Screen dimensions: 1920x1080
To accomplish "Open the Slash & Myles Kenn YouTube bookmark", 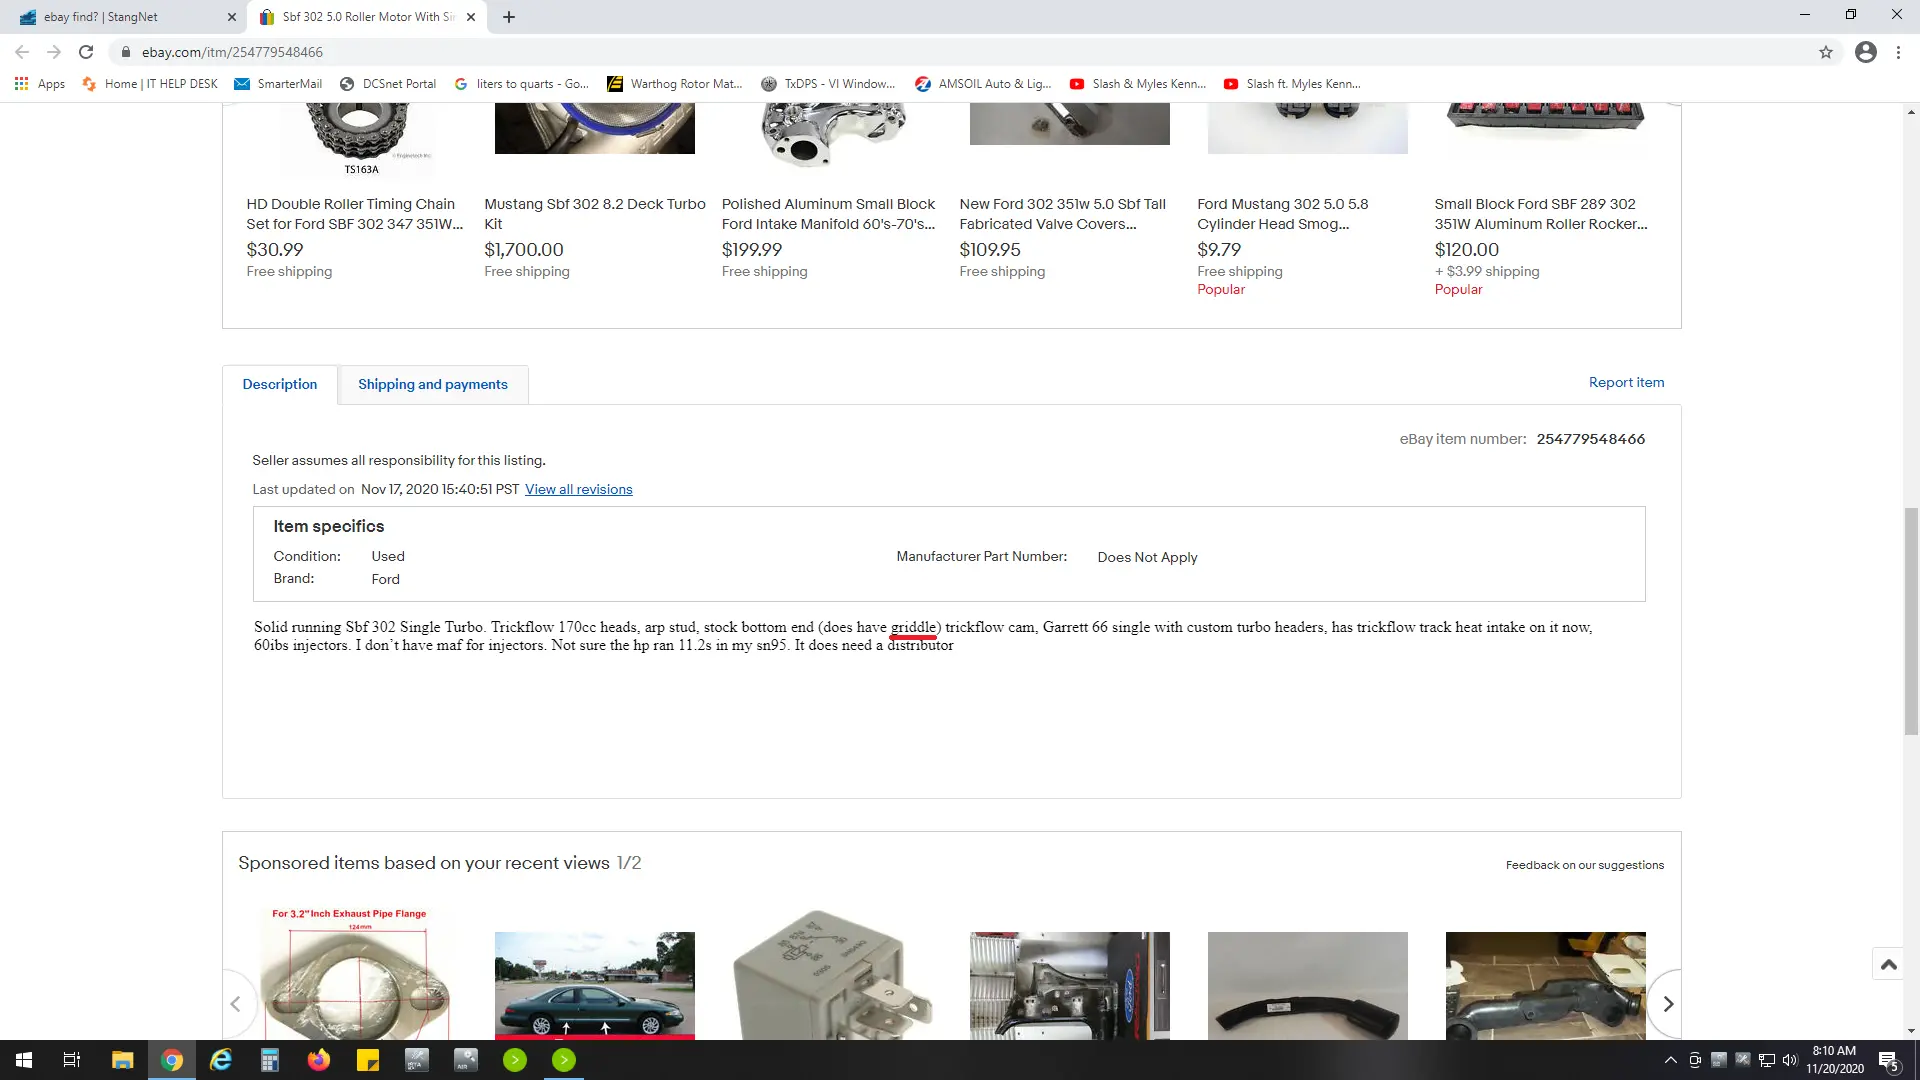I will click(1138, 84).
